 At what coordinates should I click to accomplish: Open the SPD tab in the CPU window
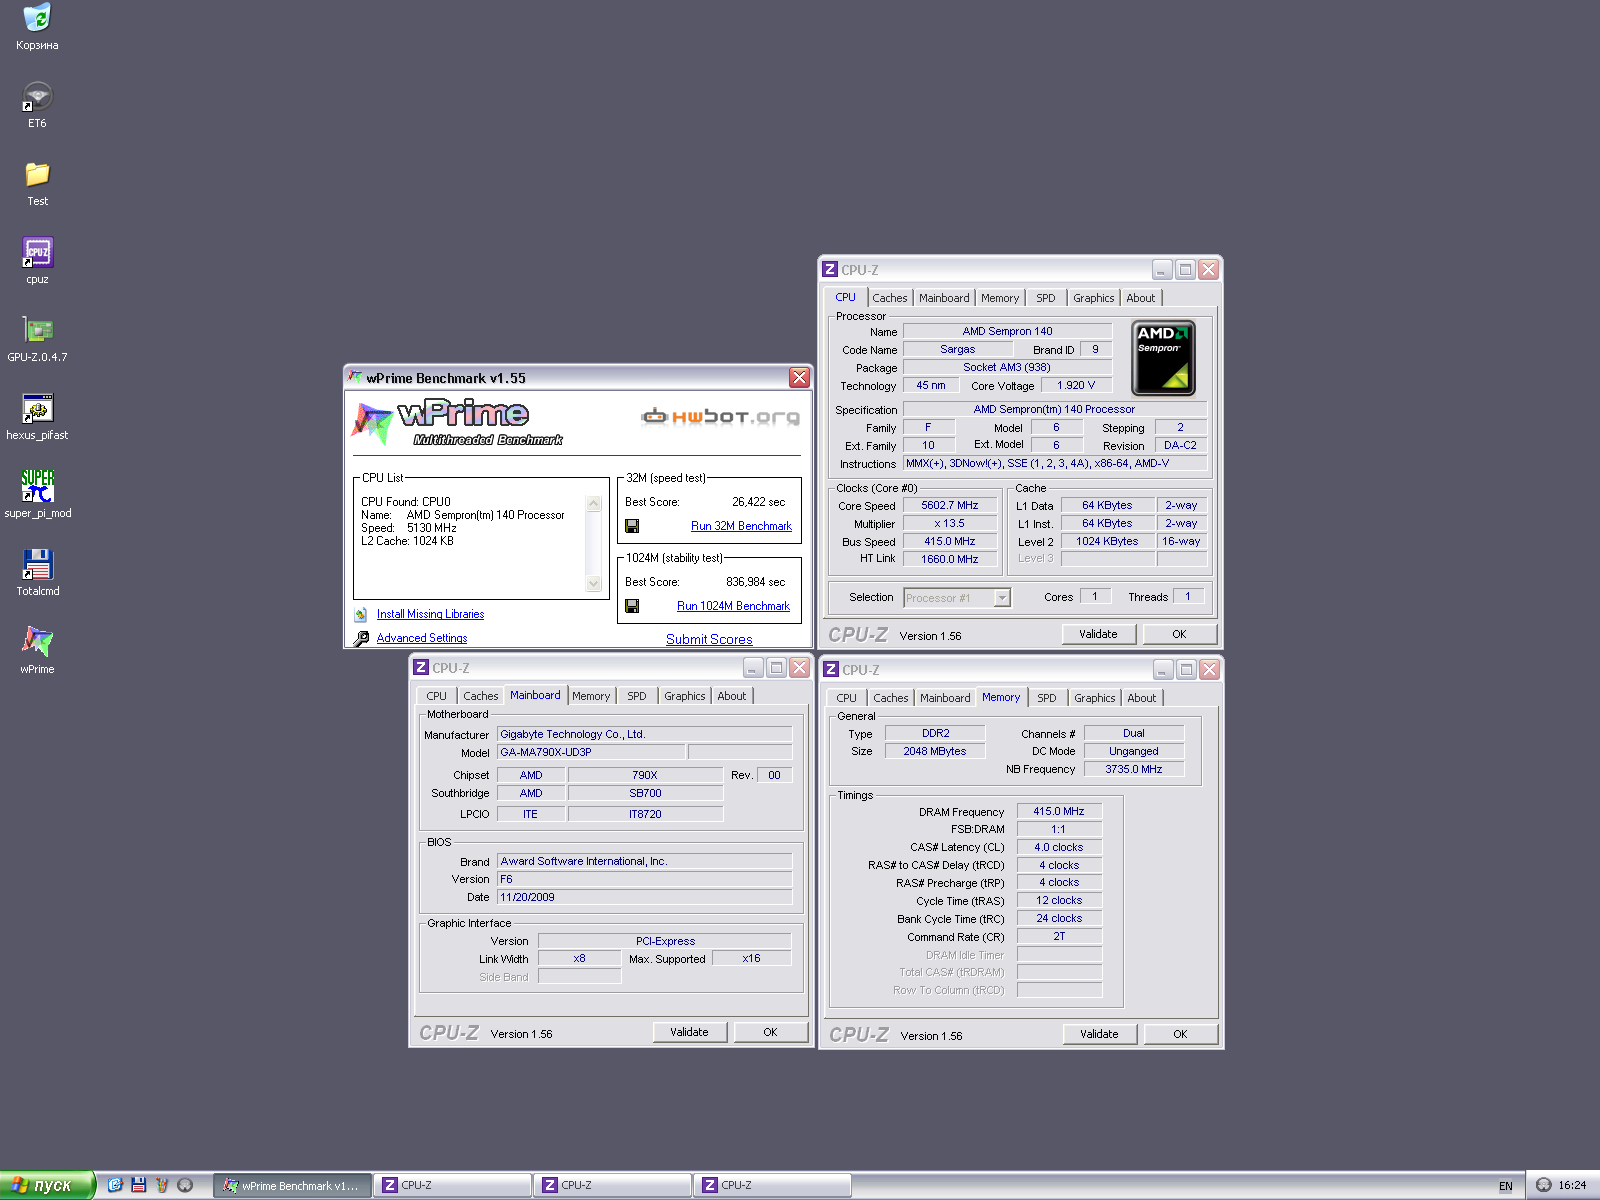[x=1046, y=298]
